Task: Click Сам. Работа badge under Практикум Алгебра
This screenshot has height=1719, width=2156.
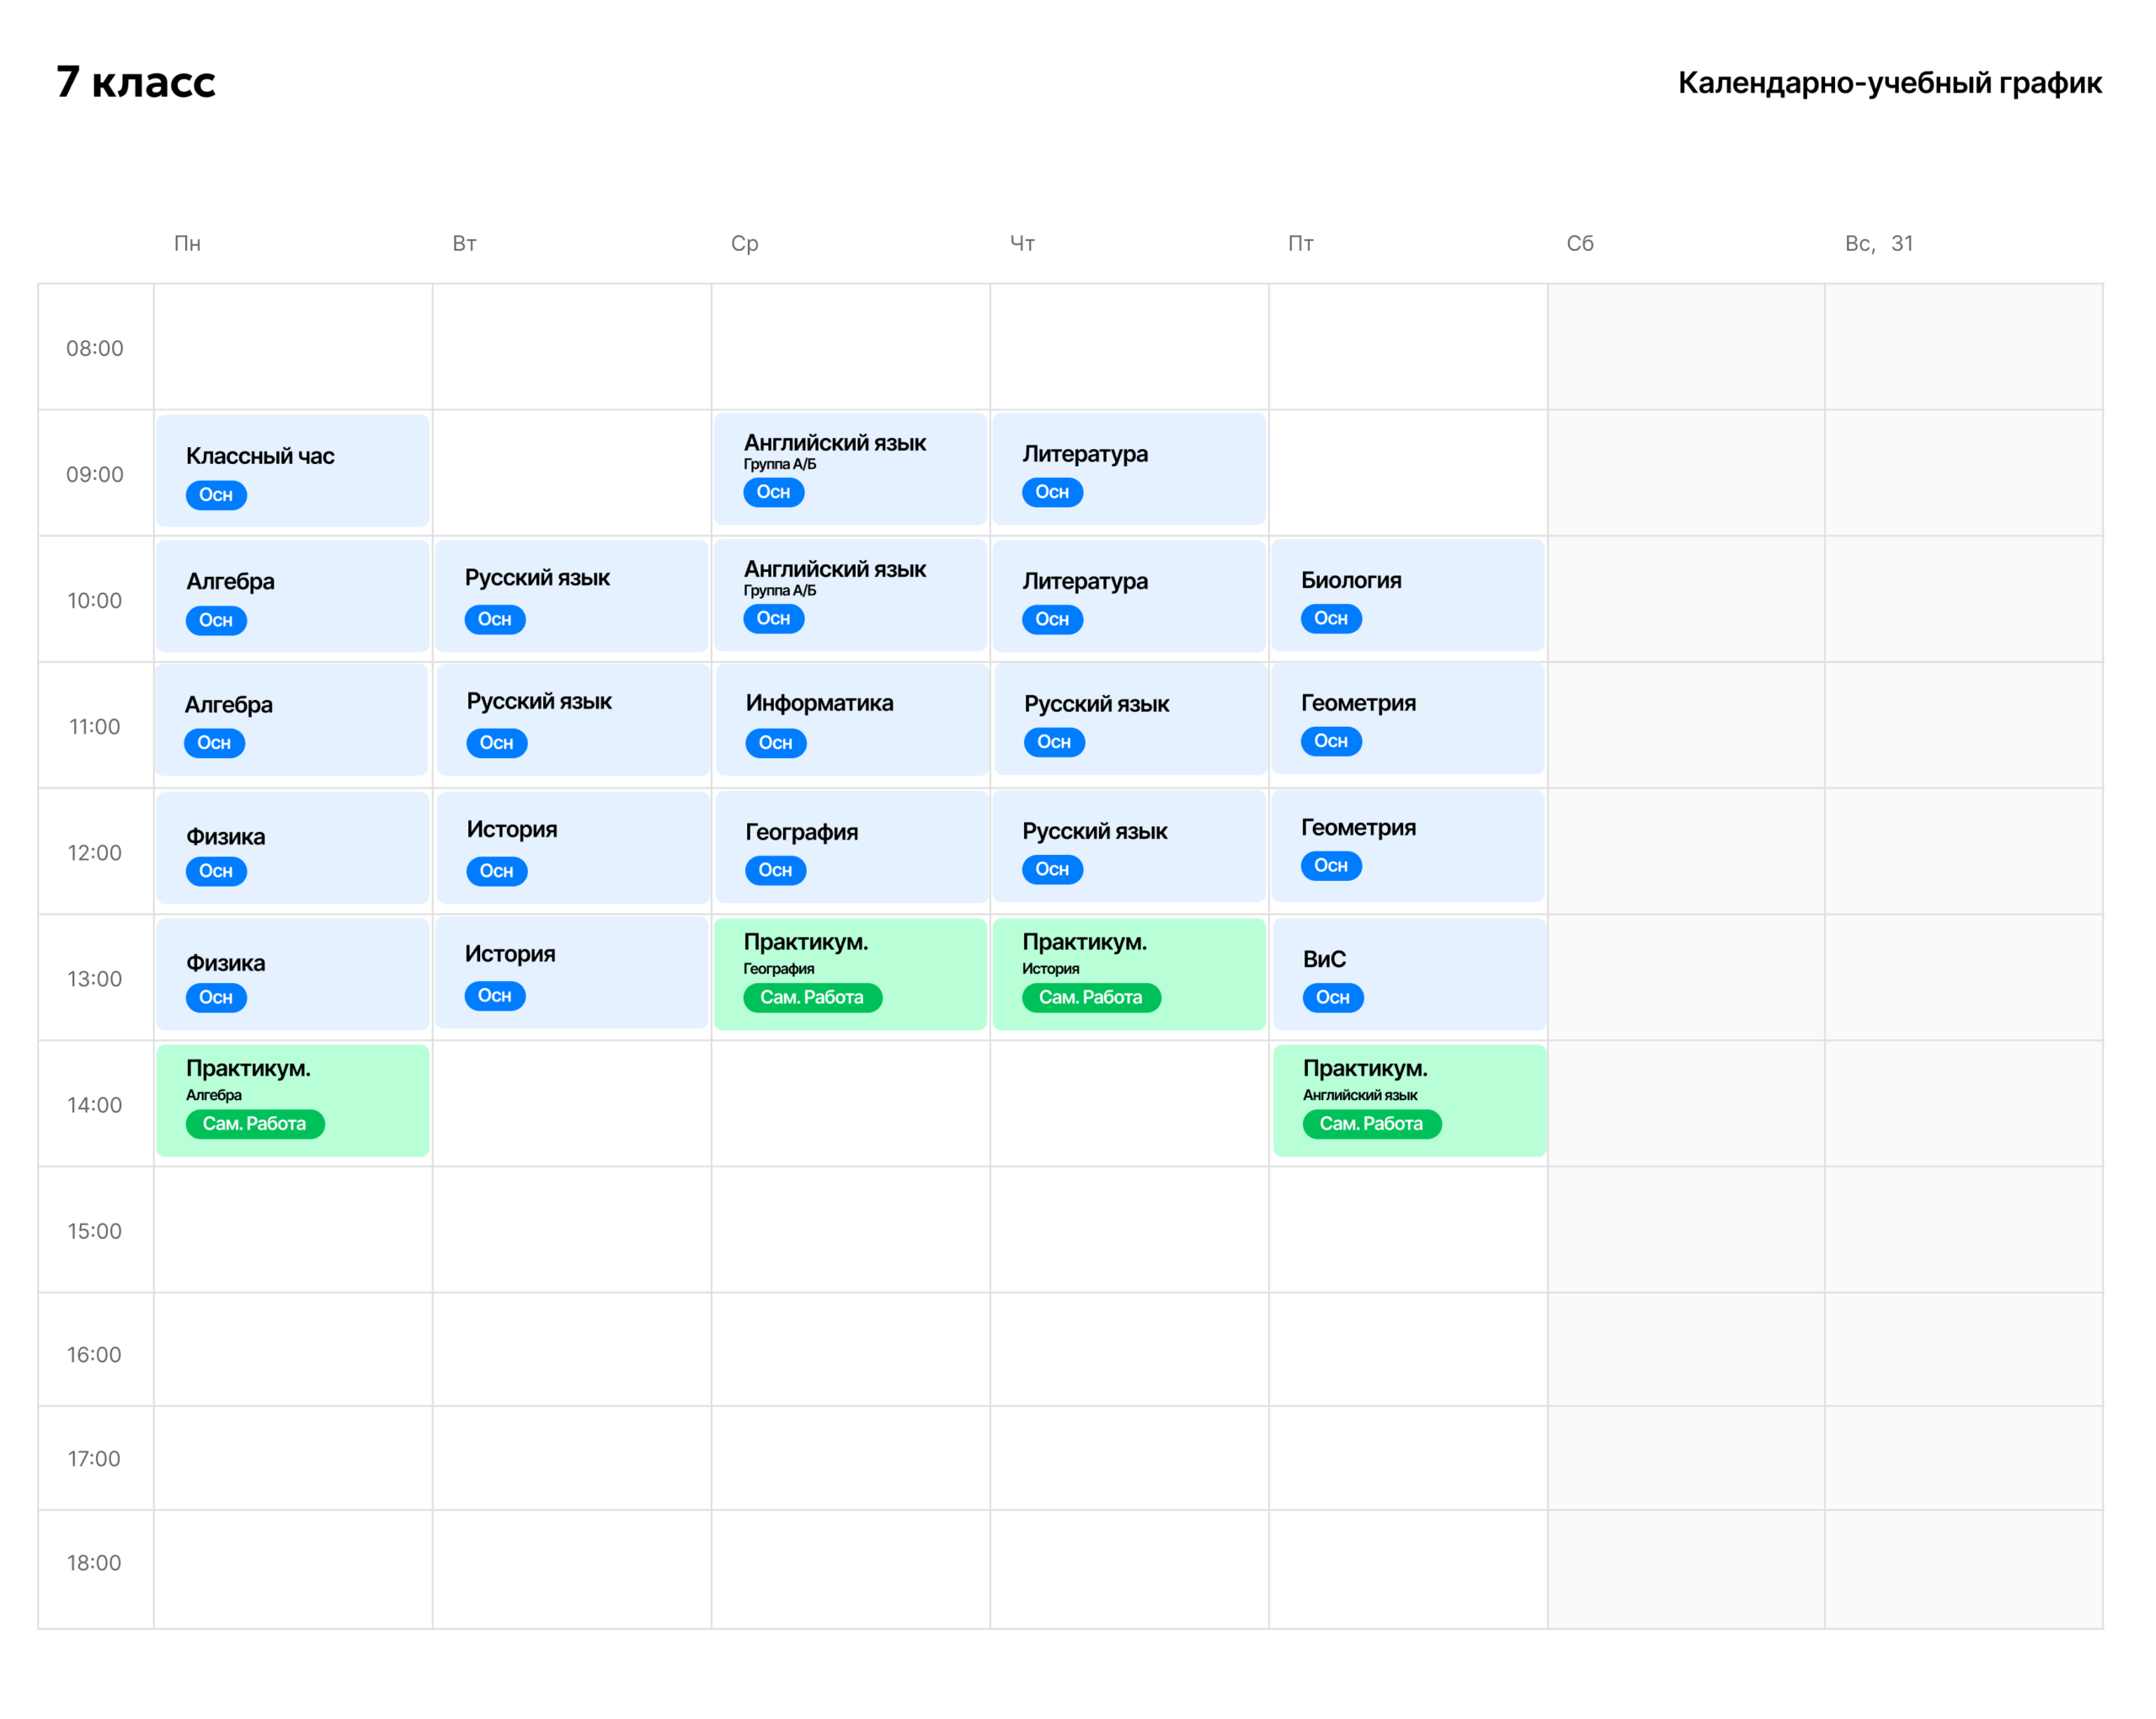Action: tap(255, 1124)
